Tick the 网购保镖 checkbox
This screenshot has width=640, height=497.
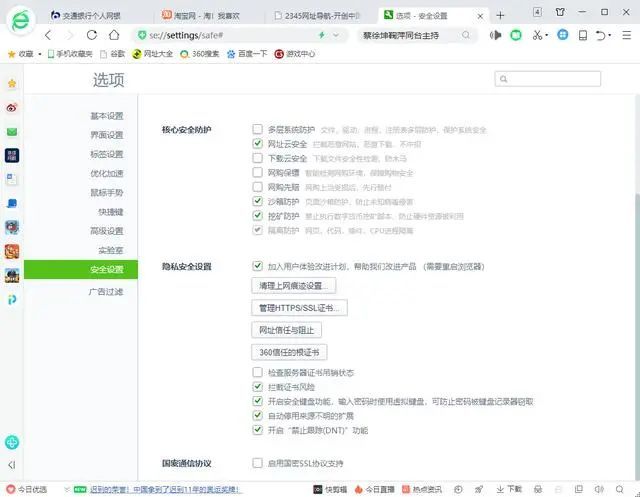pos(257,172)
